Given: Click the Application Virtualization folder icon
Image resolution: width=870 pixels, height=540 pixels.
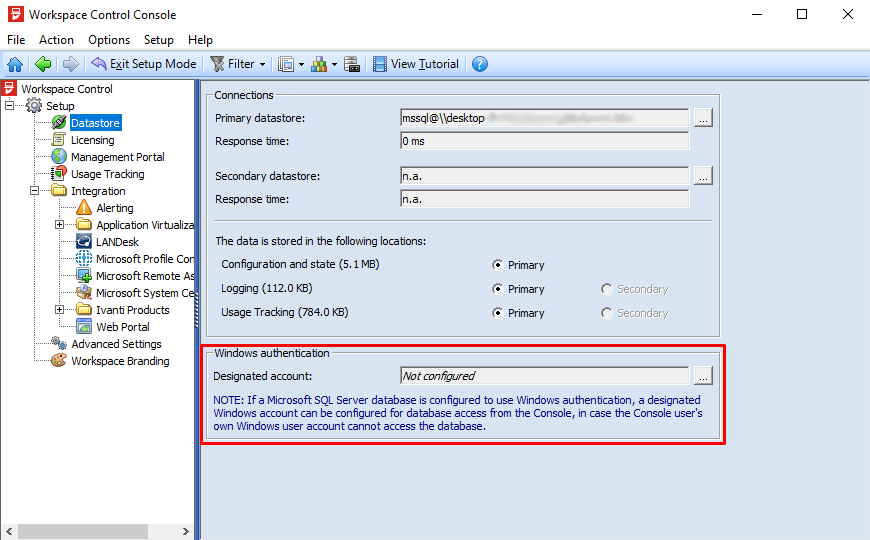Looking at the screenshot, I should tap(84, 224).
